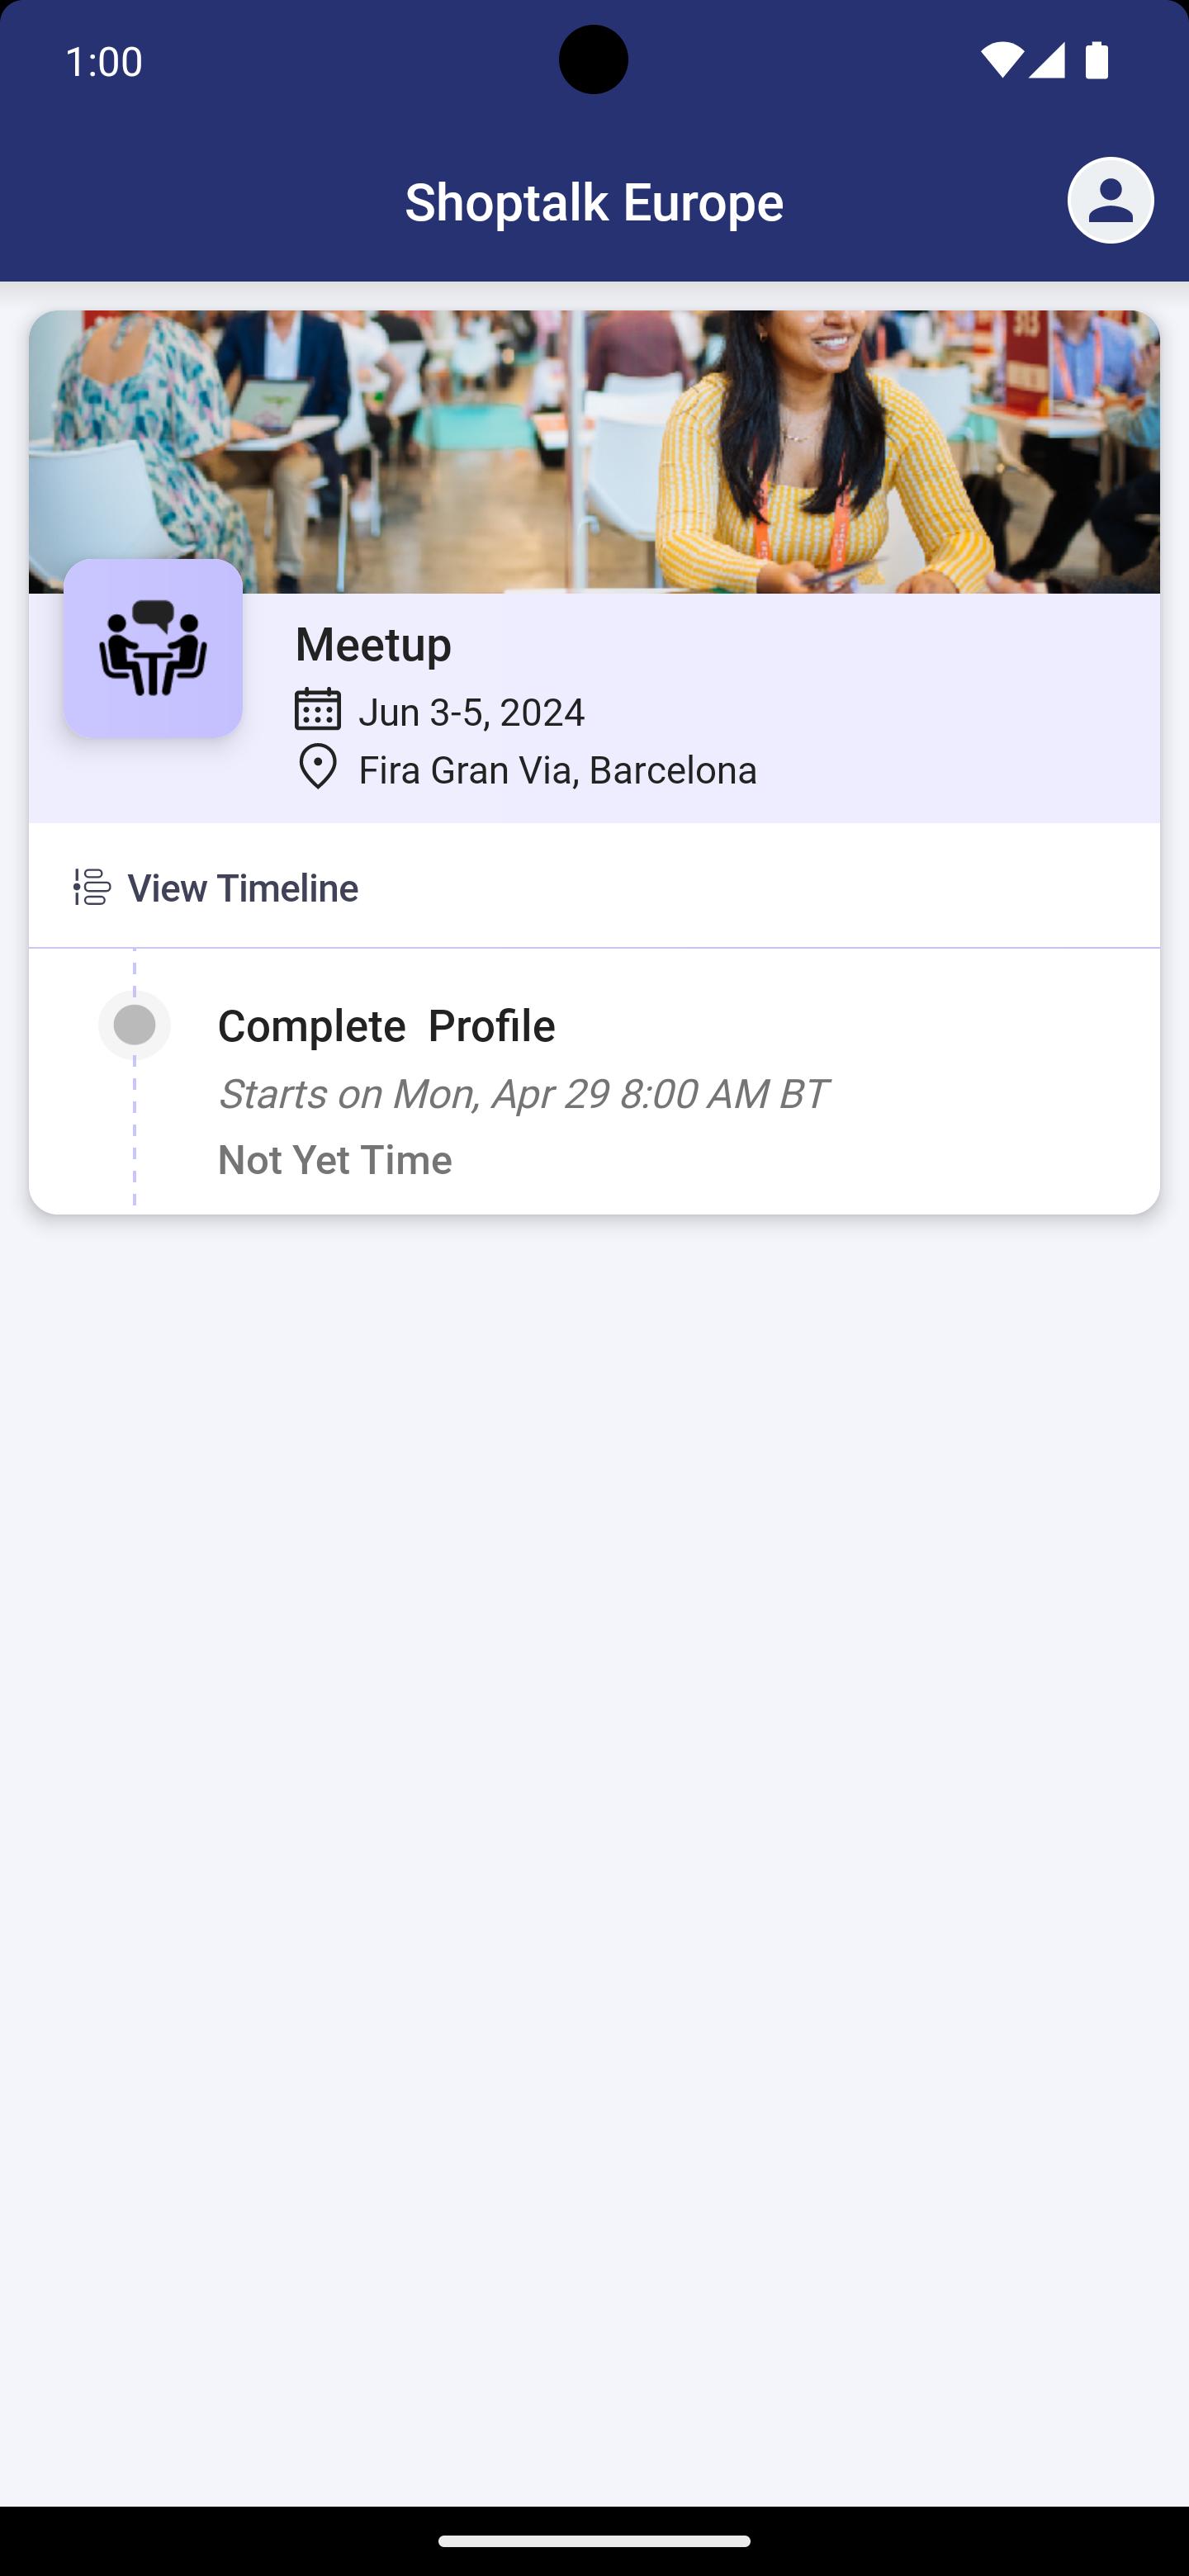The width and height of the screenshot is (1189, 2576).
Task: Tap the Fira Gran Via, Barcelona location
Action: (557, 770)
